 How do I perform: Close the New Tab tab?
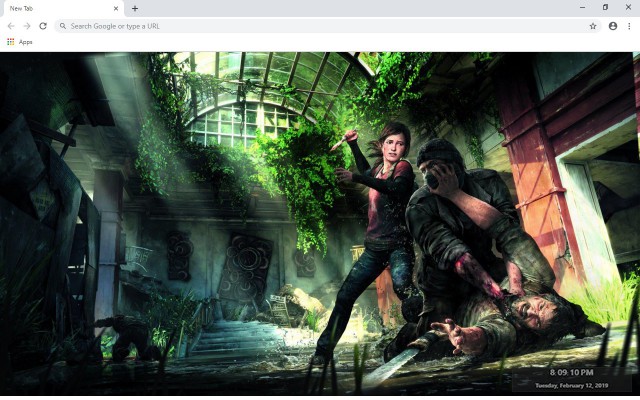click(x=116, y=9)
